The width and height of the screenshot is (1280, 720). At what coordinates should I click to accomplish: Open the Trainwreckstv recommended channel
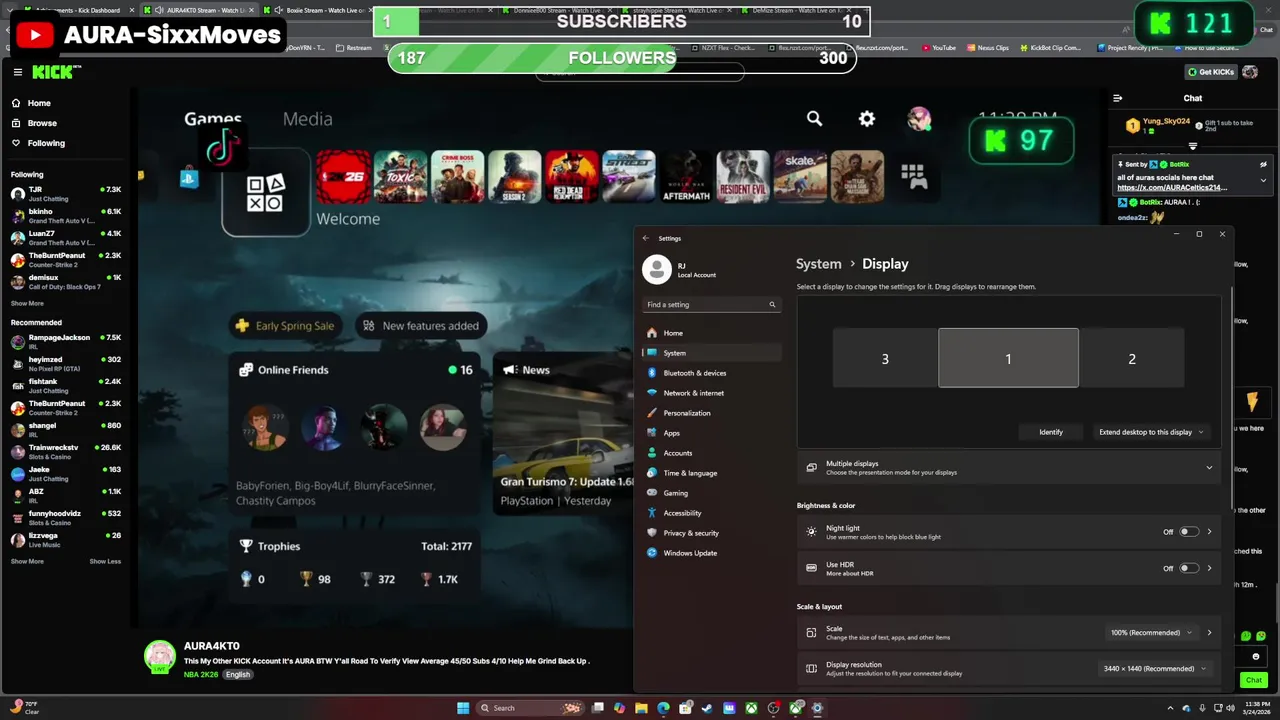click(x=66, y=451)
